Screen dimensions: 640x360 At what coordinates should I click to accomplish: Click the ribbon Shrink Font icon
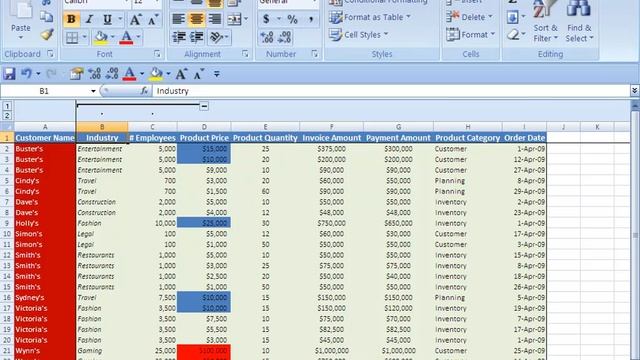pyautogui.click(x=152, y=19)
